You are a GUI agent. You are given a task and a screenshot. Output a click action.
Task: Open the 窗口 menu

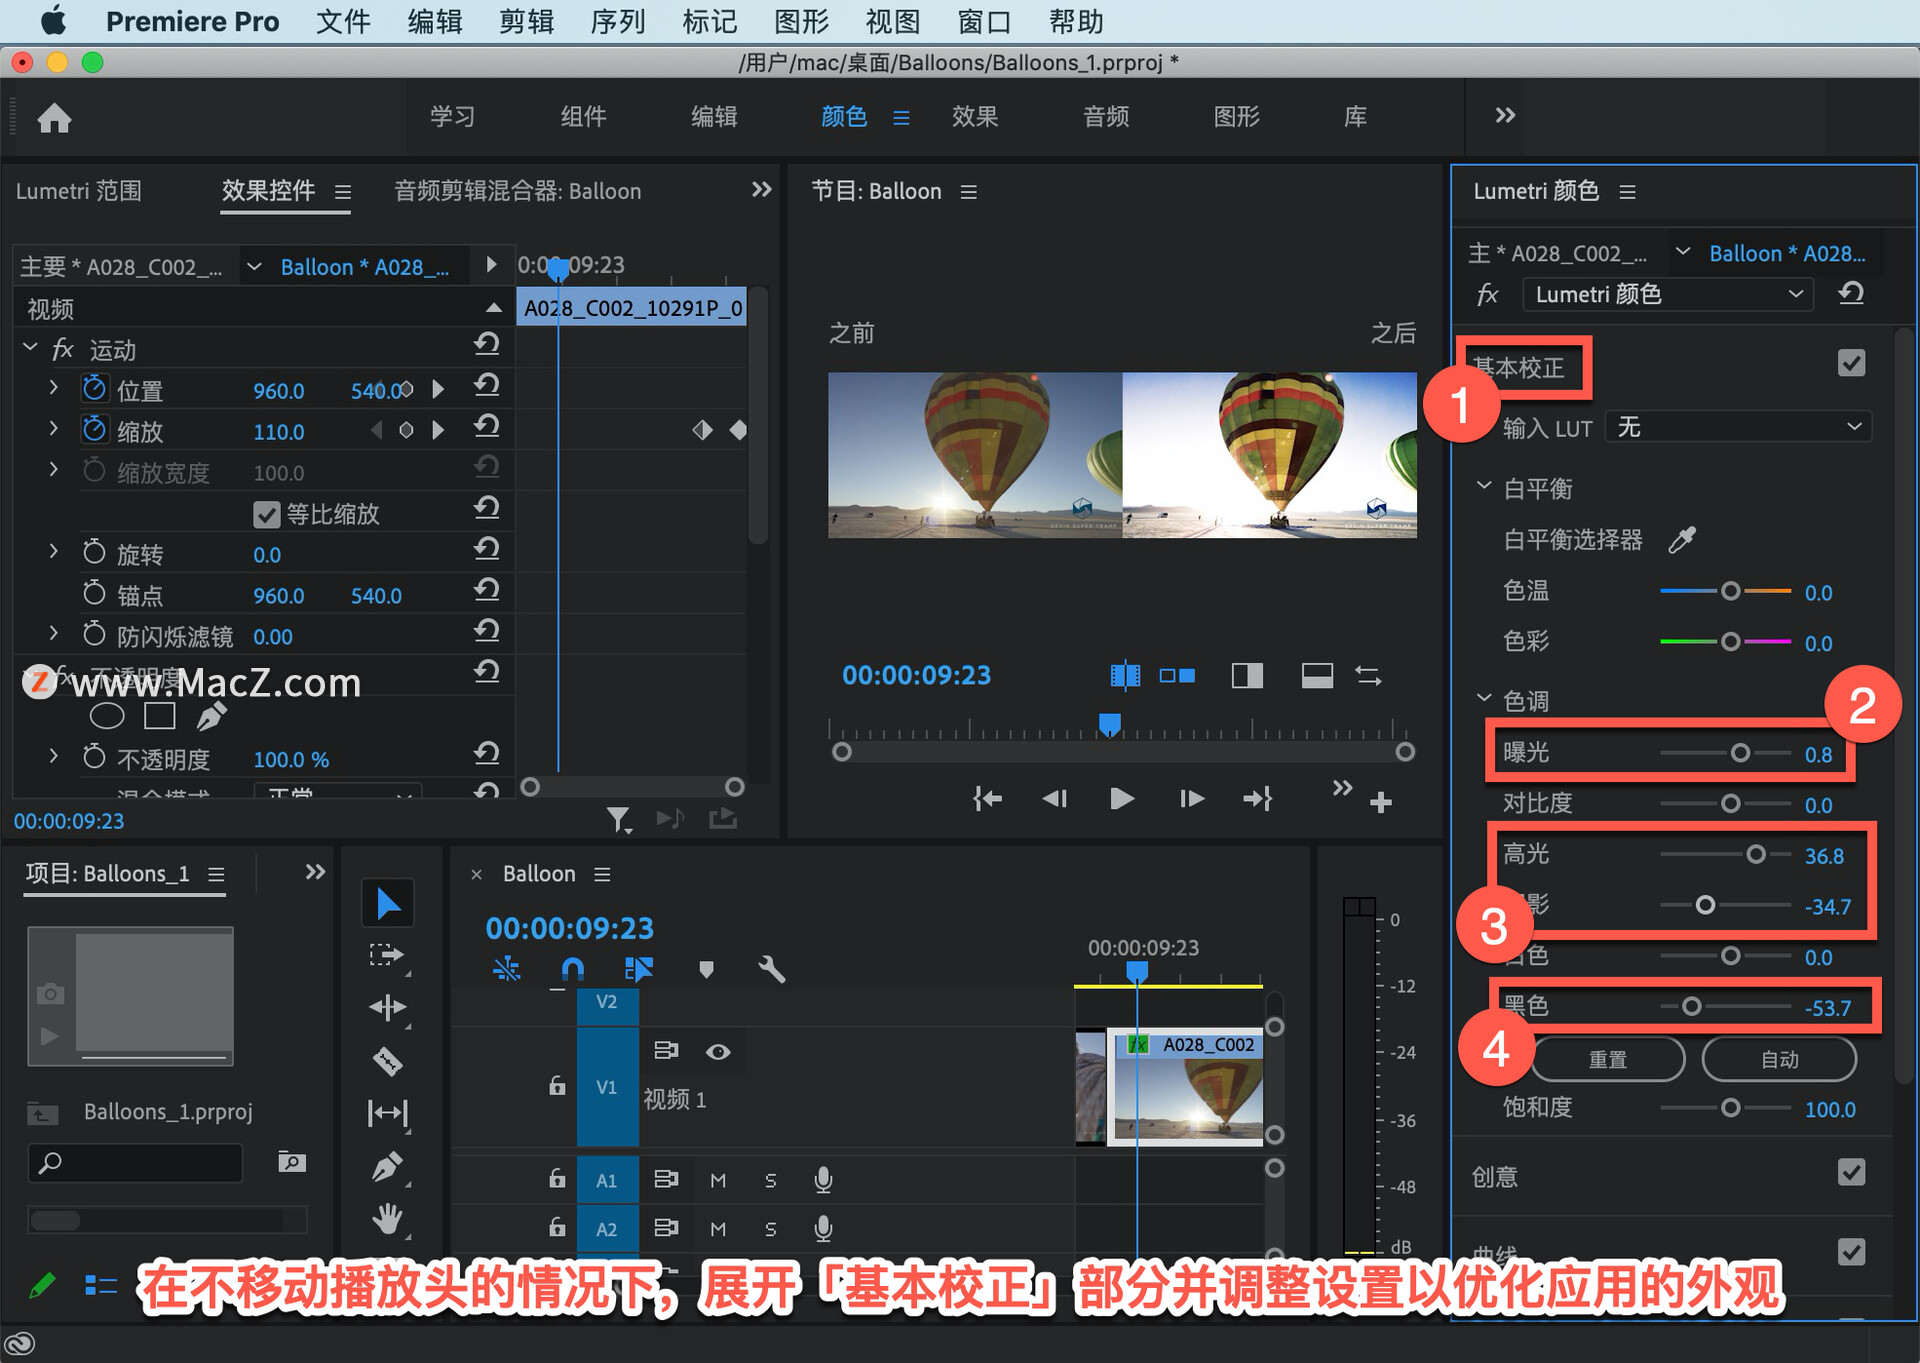coord(984,21)
